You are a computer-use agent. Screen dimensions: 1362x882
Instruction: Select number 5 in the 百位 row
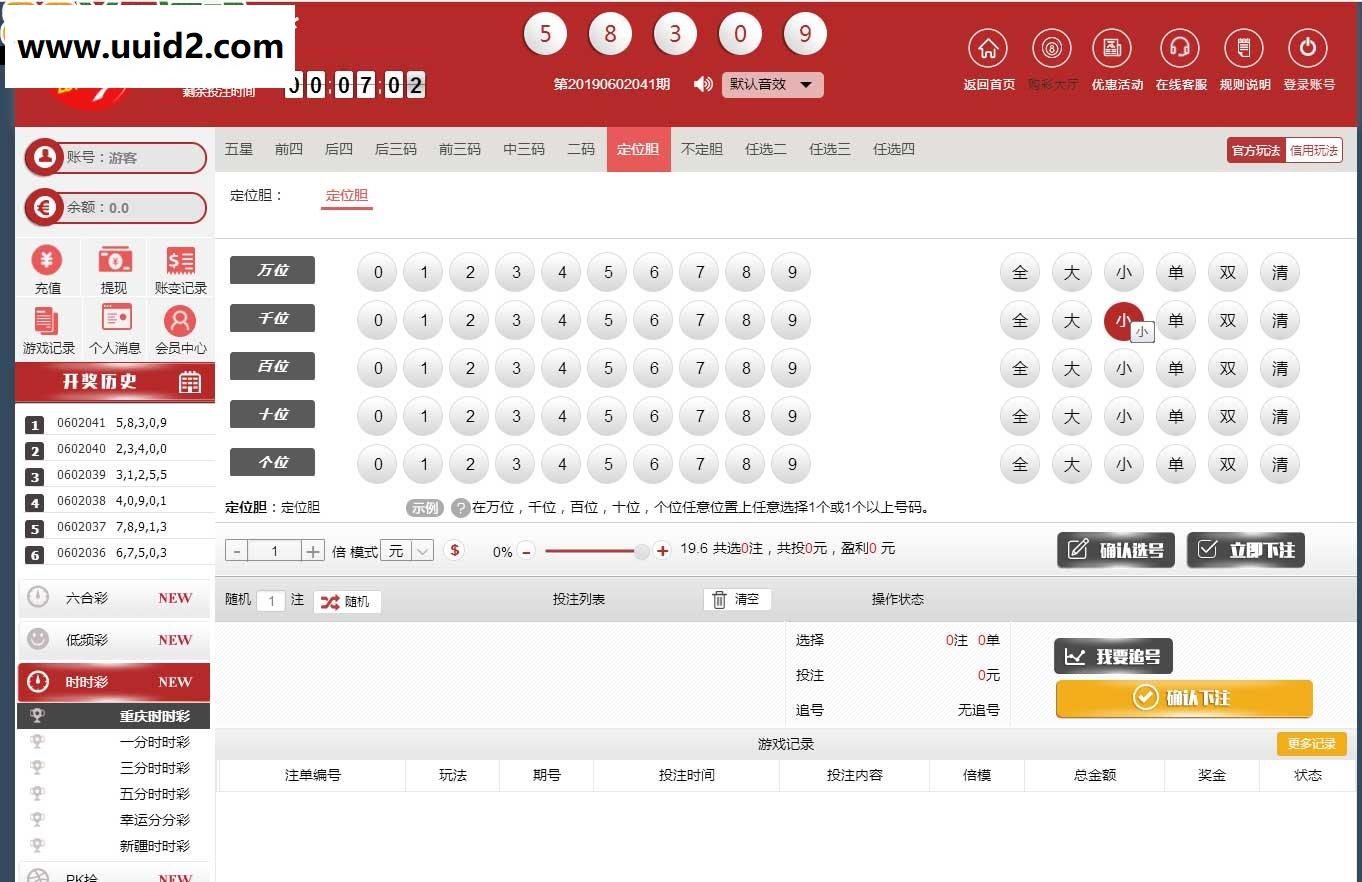coord(607,368)
